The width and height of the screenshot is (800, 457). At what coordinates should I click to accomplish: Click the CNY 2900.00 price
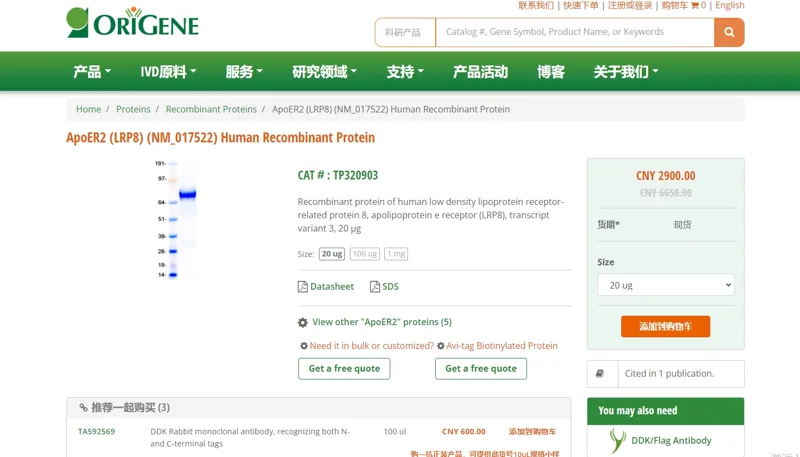coord(665,176)
